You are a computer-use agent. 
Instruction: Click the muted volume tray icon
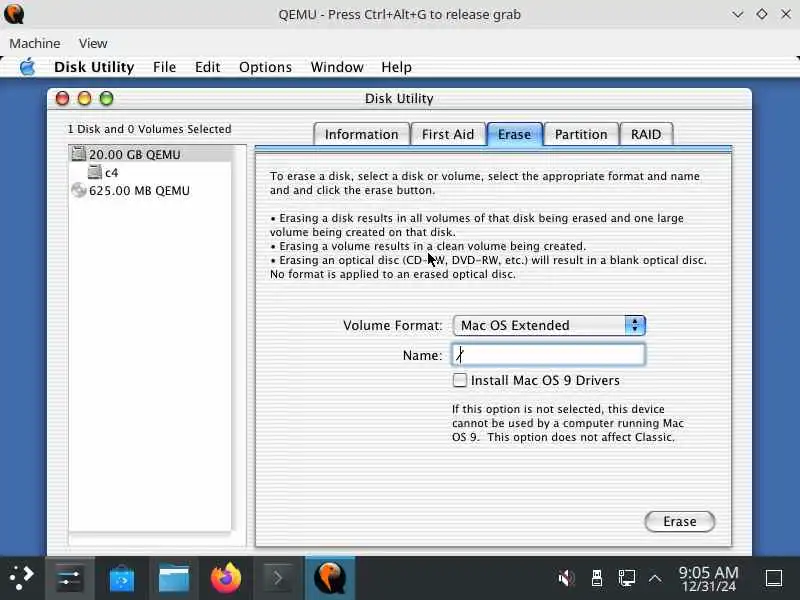566,578
